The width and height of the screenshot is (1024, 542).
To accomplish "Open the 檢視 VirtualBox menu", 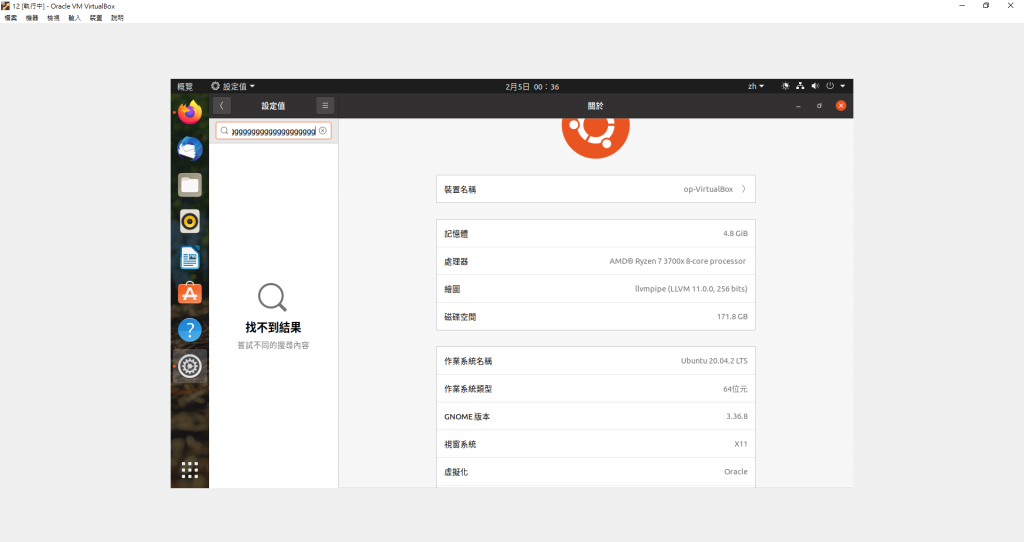I will pyautogui.click(x=53, y=18).
